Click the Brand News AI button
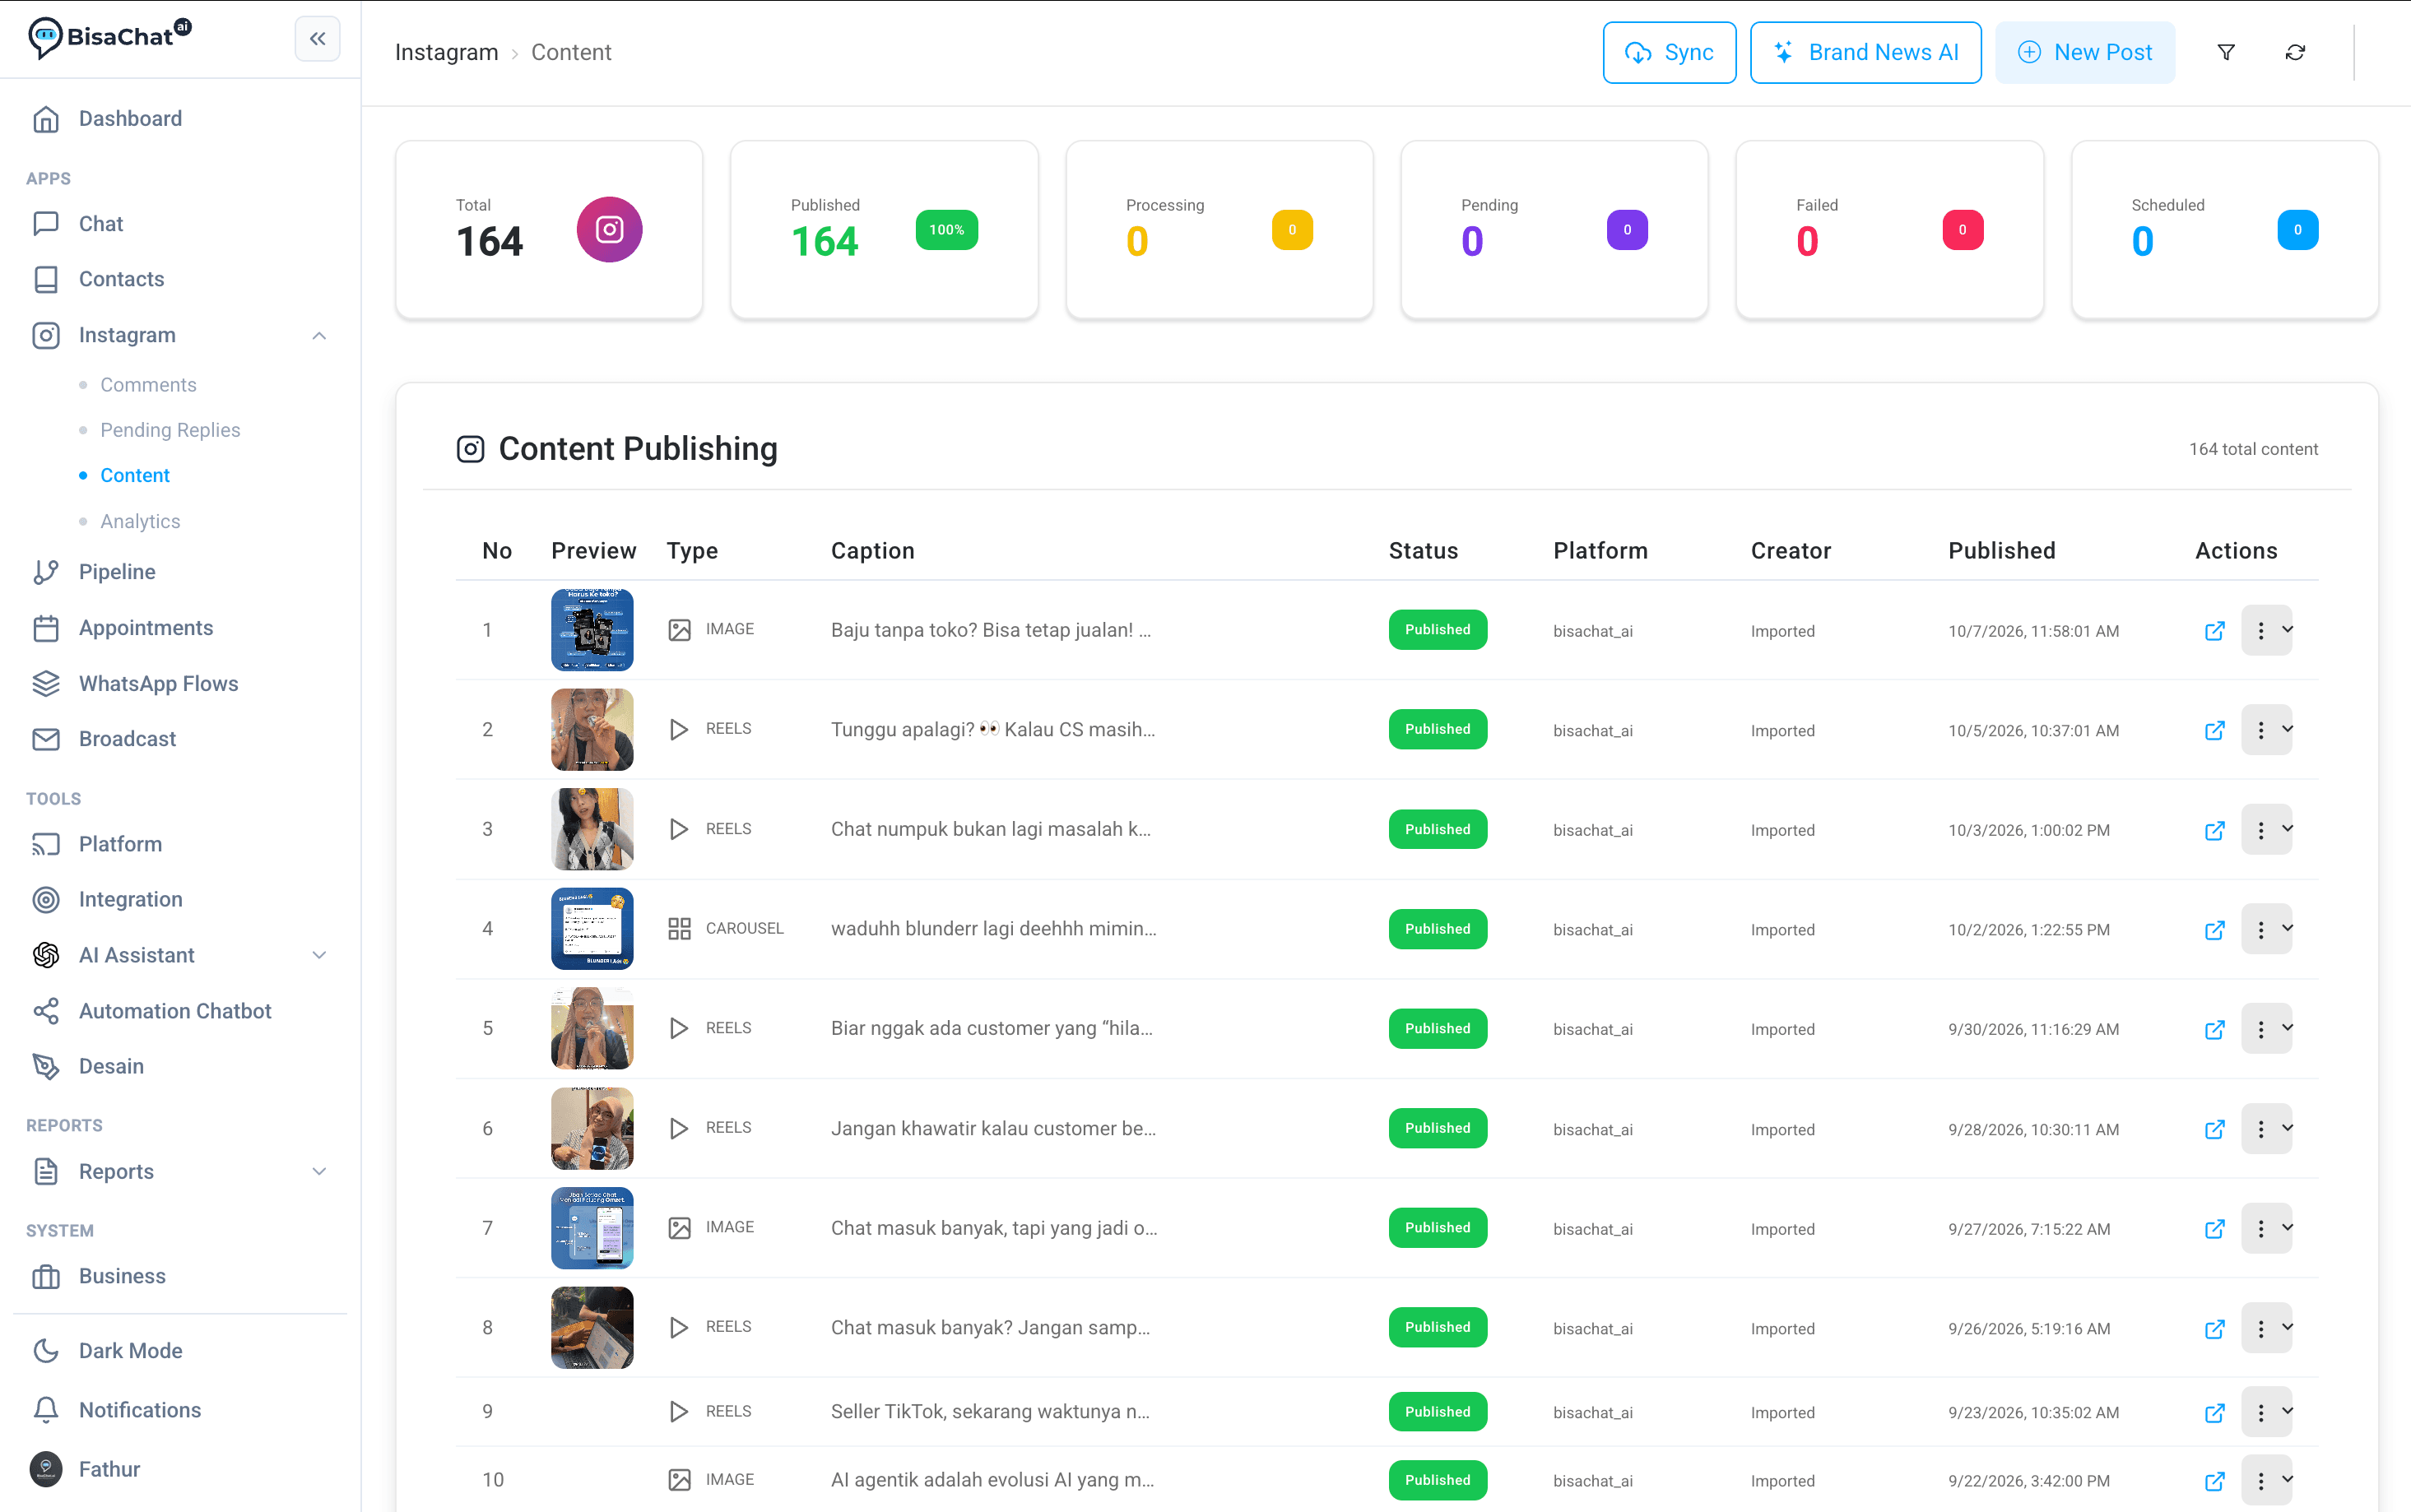This screenshot has height=1512, width=2411. [1865, 52]
